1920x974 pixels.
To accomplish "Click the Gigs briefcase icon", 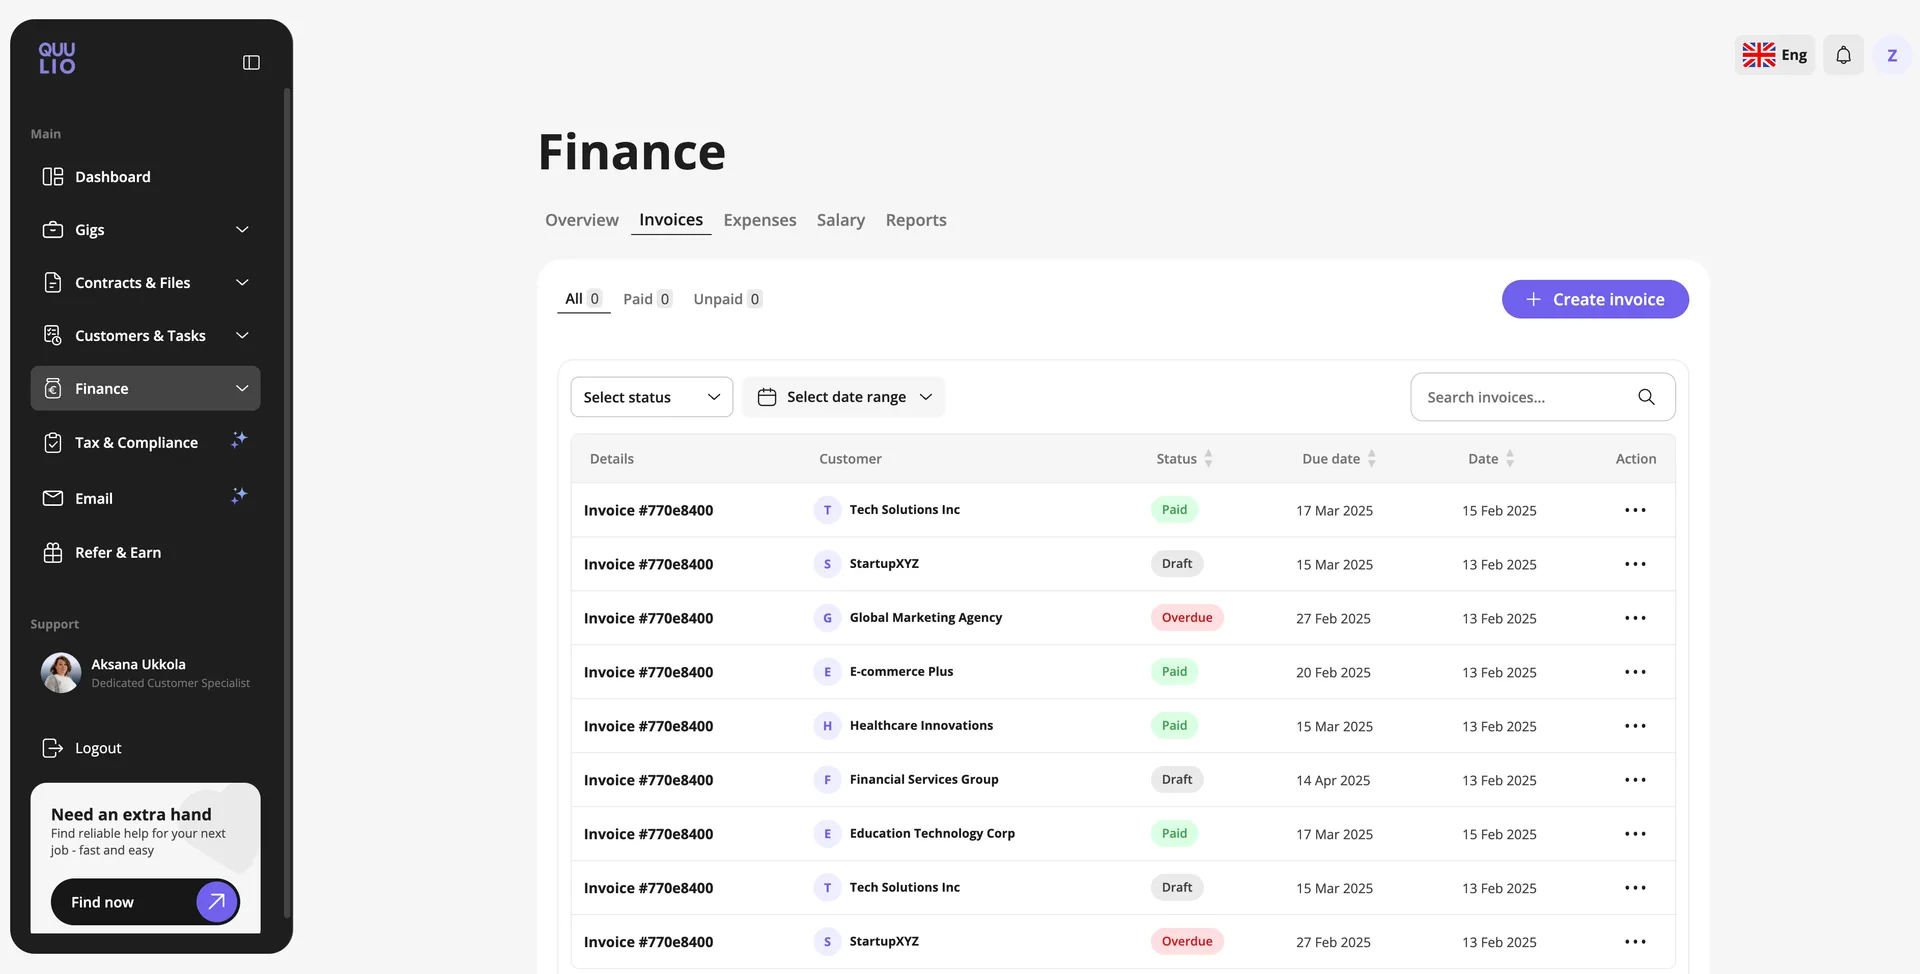I will tap(53, 230).
